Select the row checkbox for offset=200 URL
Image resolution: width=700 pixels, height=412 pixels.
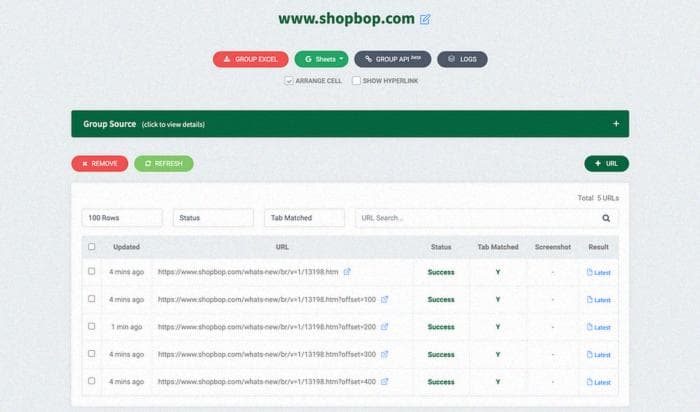[92, 326]
